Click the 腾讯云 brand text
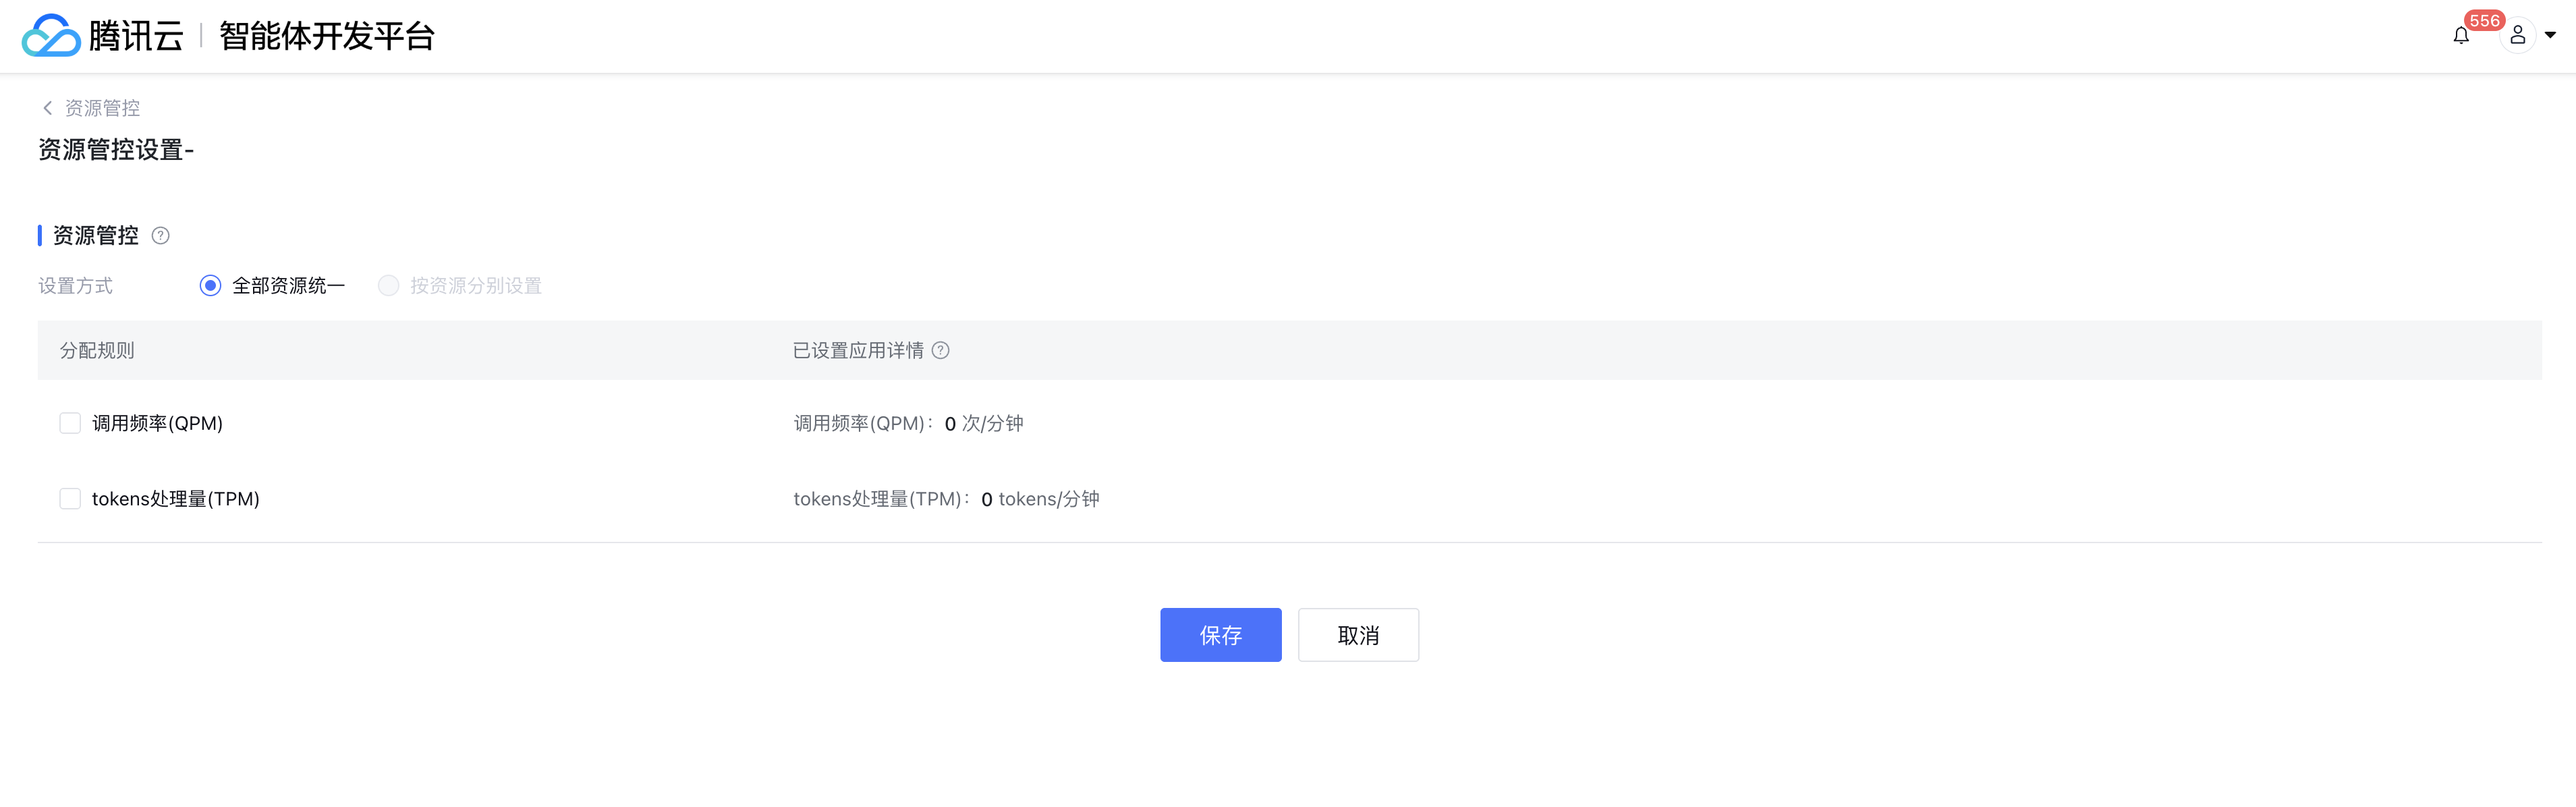Image resolution: width=2576 pixels, height=807 pixels. (136, 36)
